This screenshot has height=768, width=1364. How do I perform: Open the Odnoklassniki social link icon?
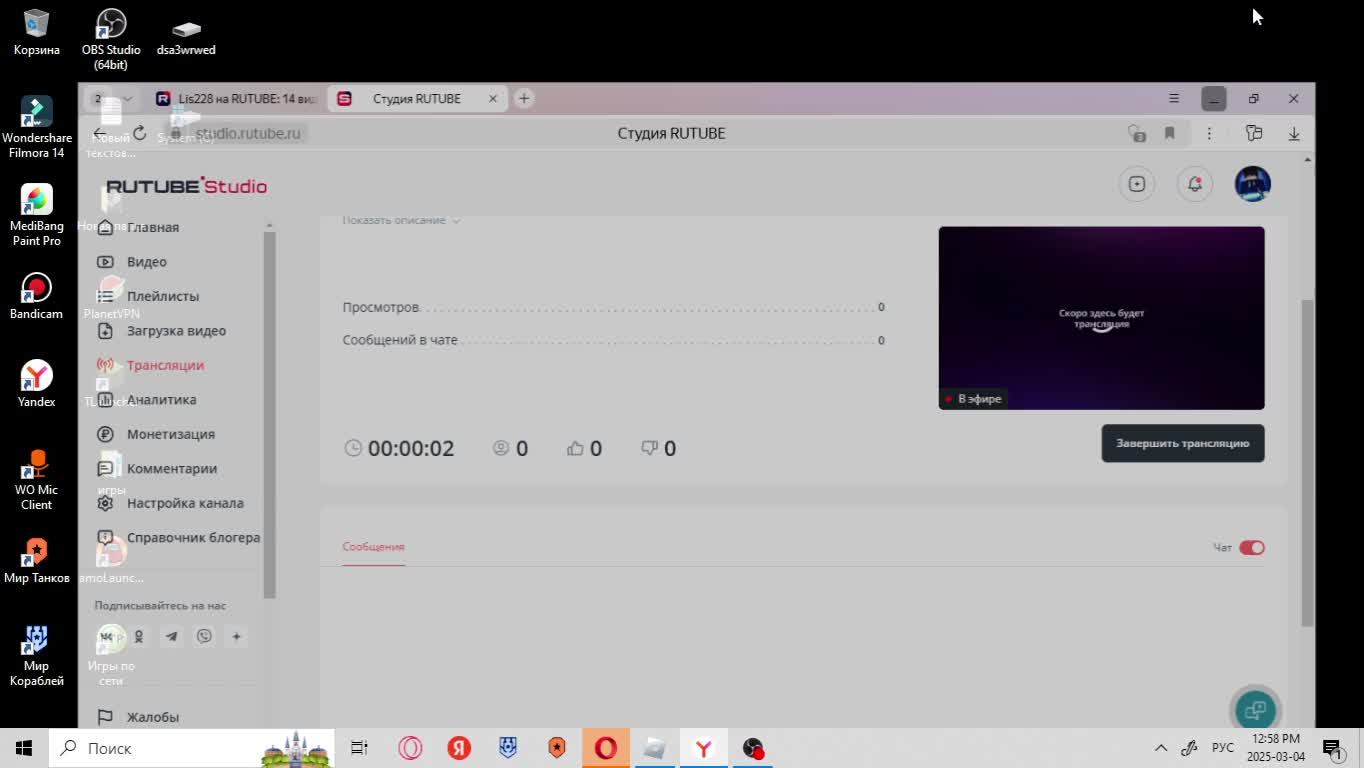[x=139, y=636]
